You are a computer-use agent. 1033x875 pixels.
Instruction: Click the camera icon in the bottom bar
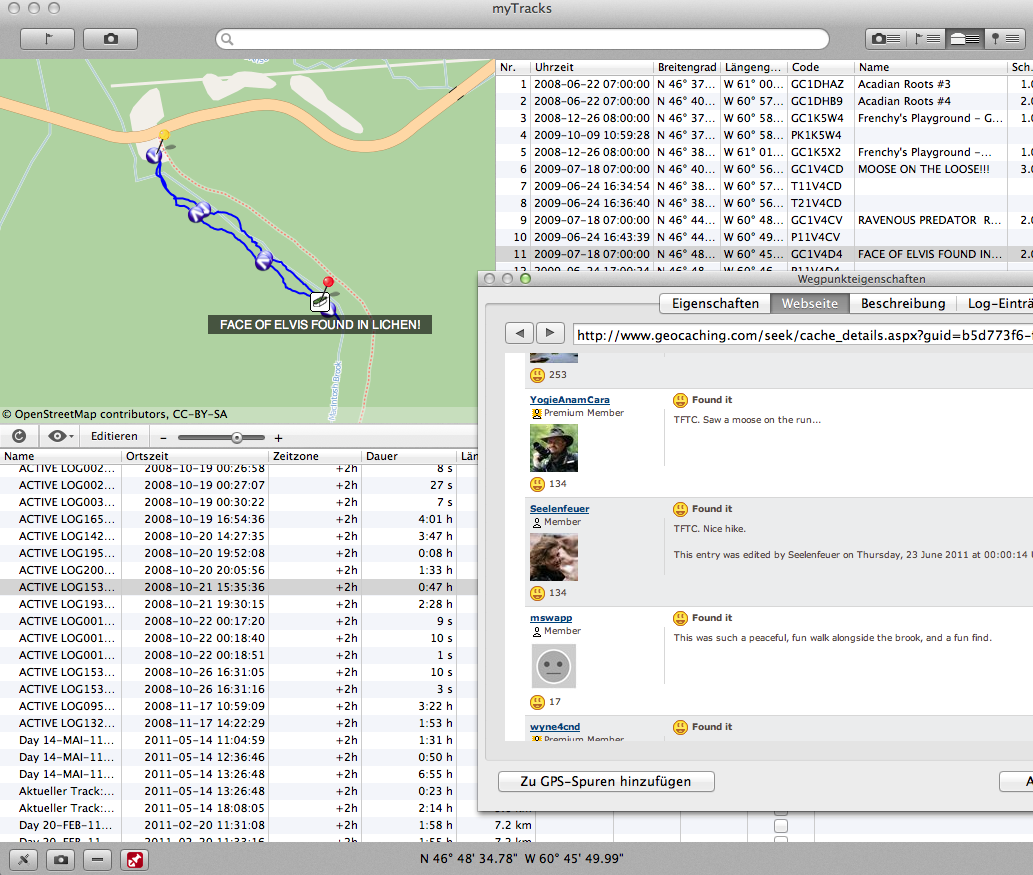(61, 859)
